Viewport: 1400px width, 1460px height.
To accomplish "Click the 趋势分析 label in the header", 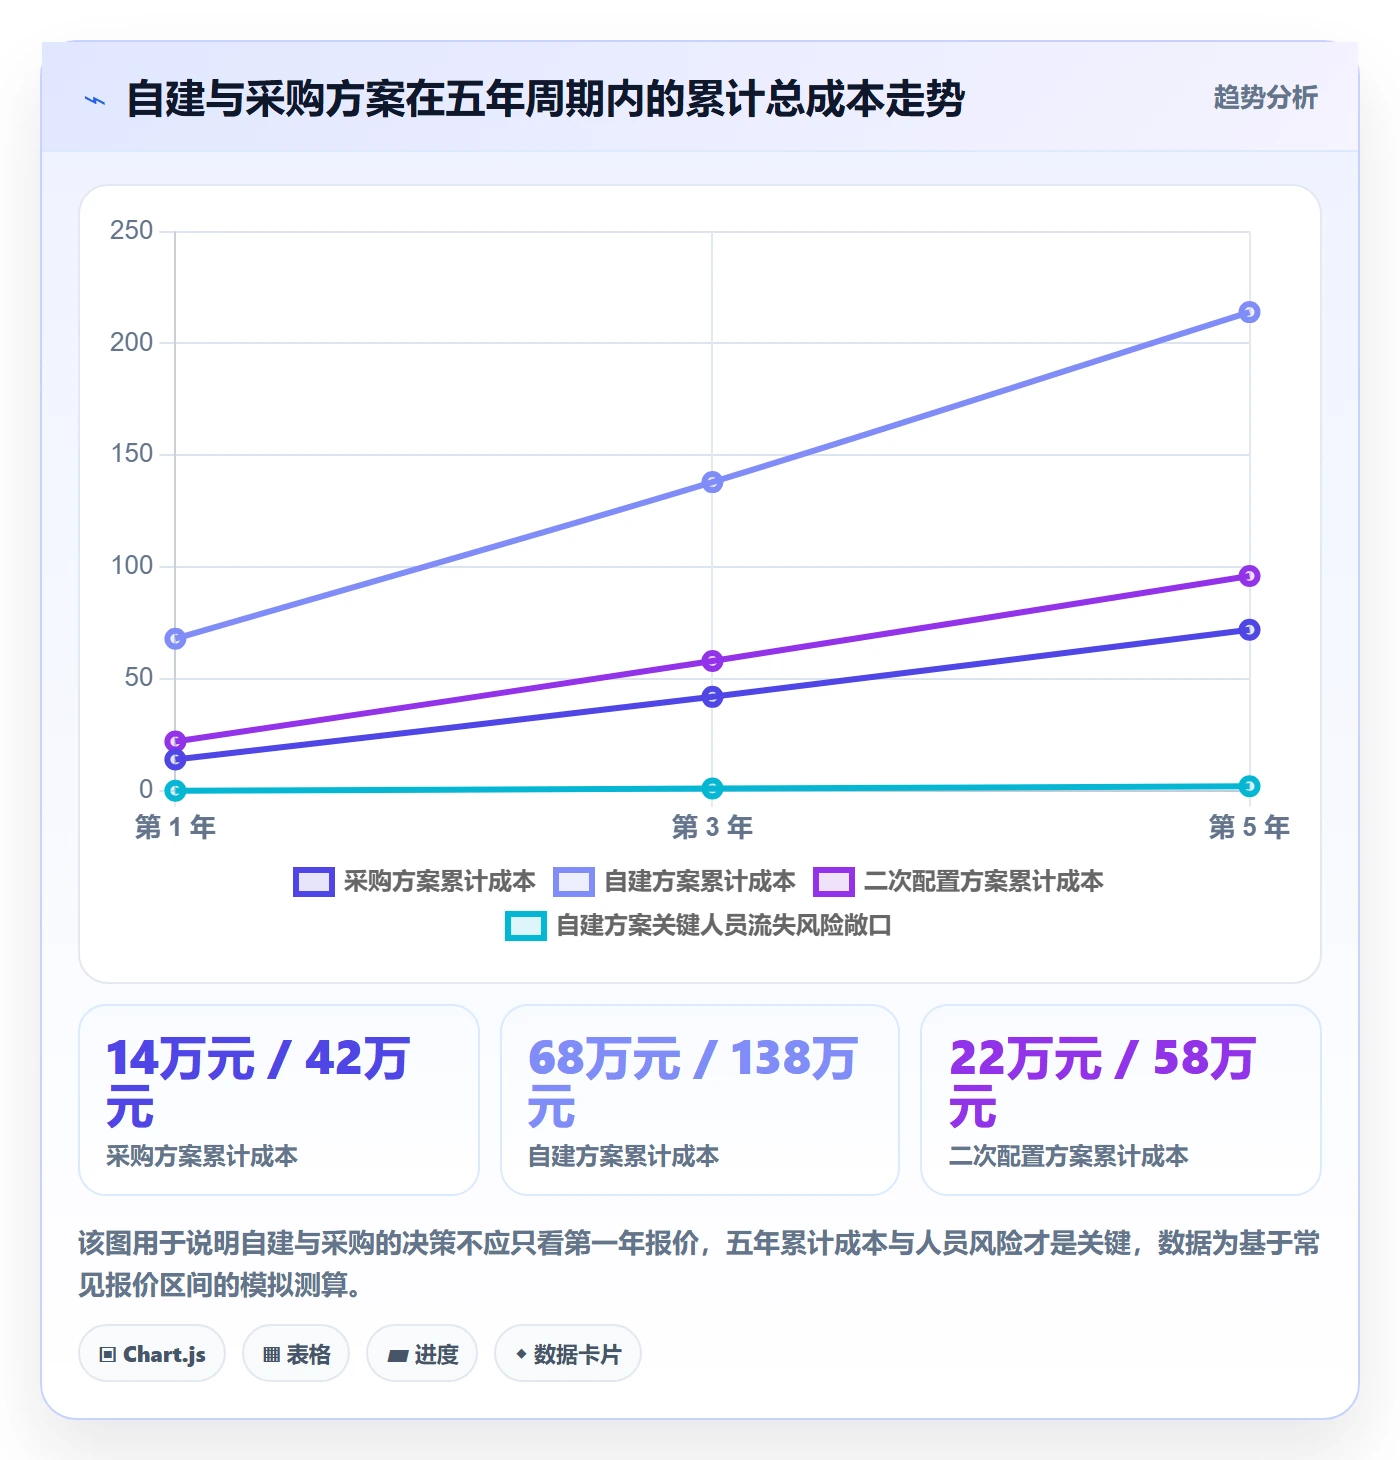I will pyautogui.click(x=1265, y=97).
